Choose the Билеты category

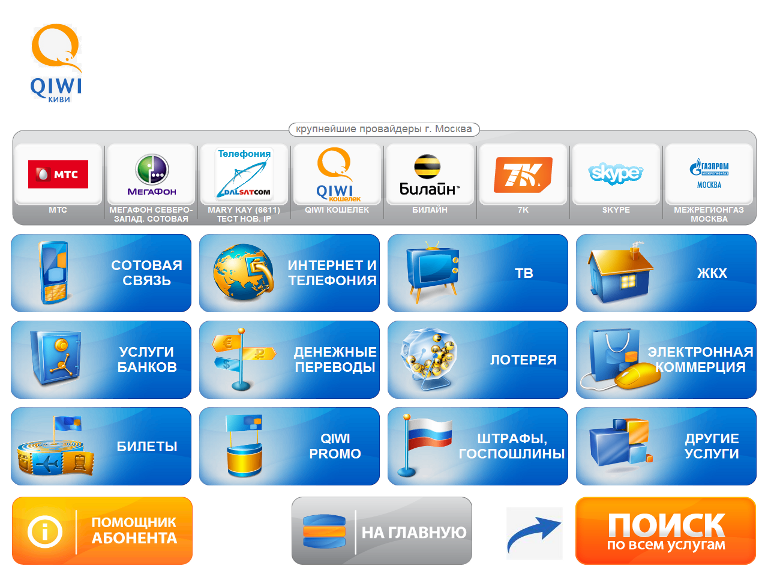click(101, 446)
